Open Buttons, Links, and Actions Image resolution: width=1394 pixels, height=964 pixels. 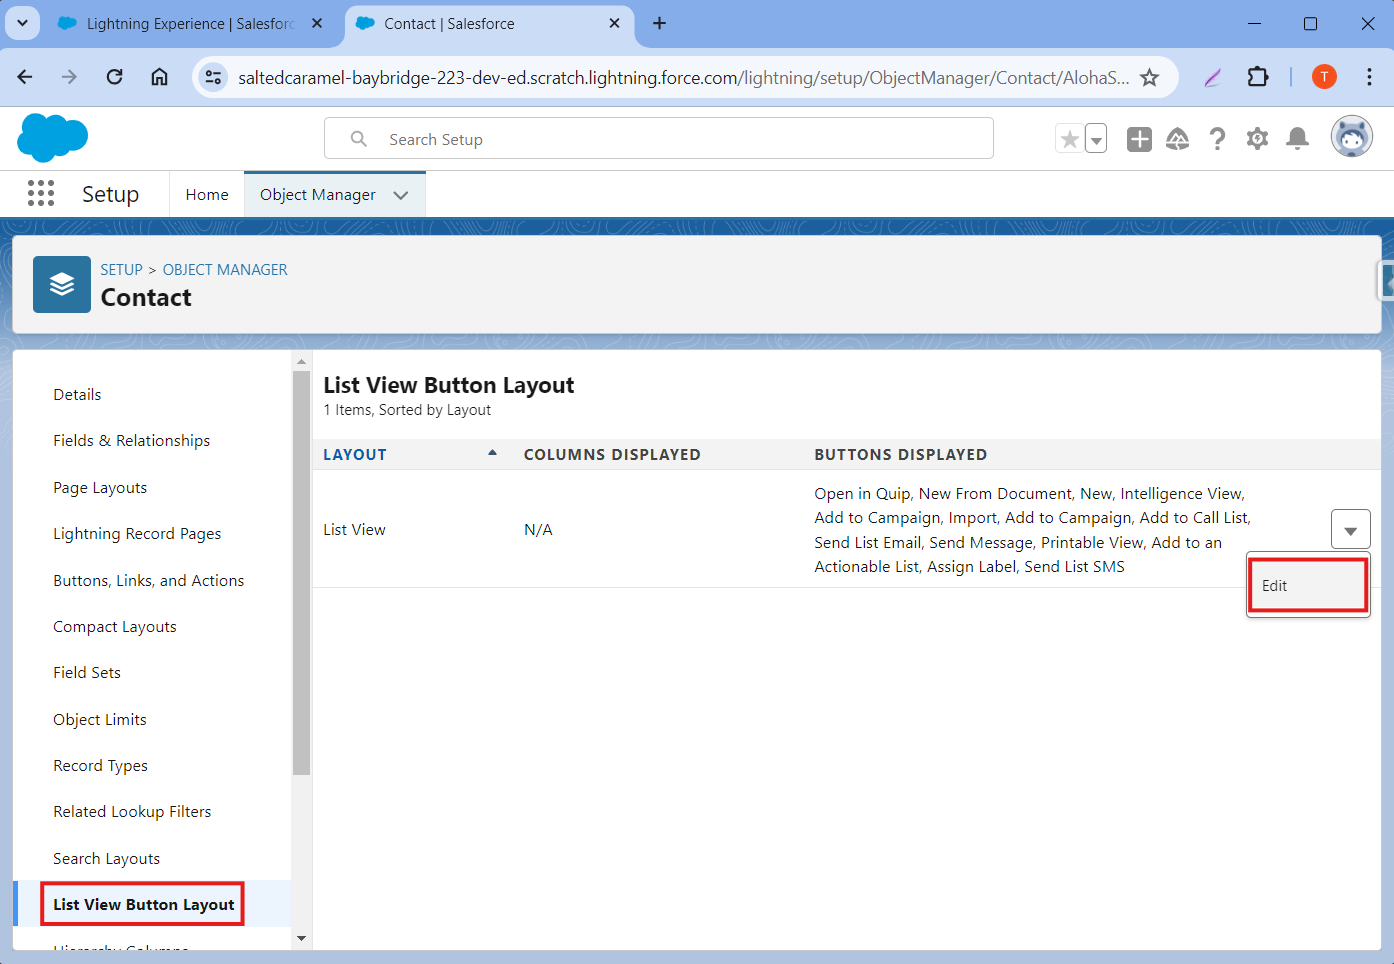pyautogui.click(x=148, y=580)
